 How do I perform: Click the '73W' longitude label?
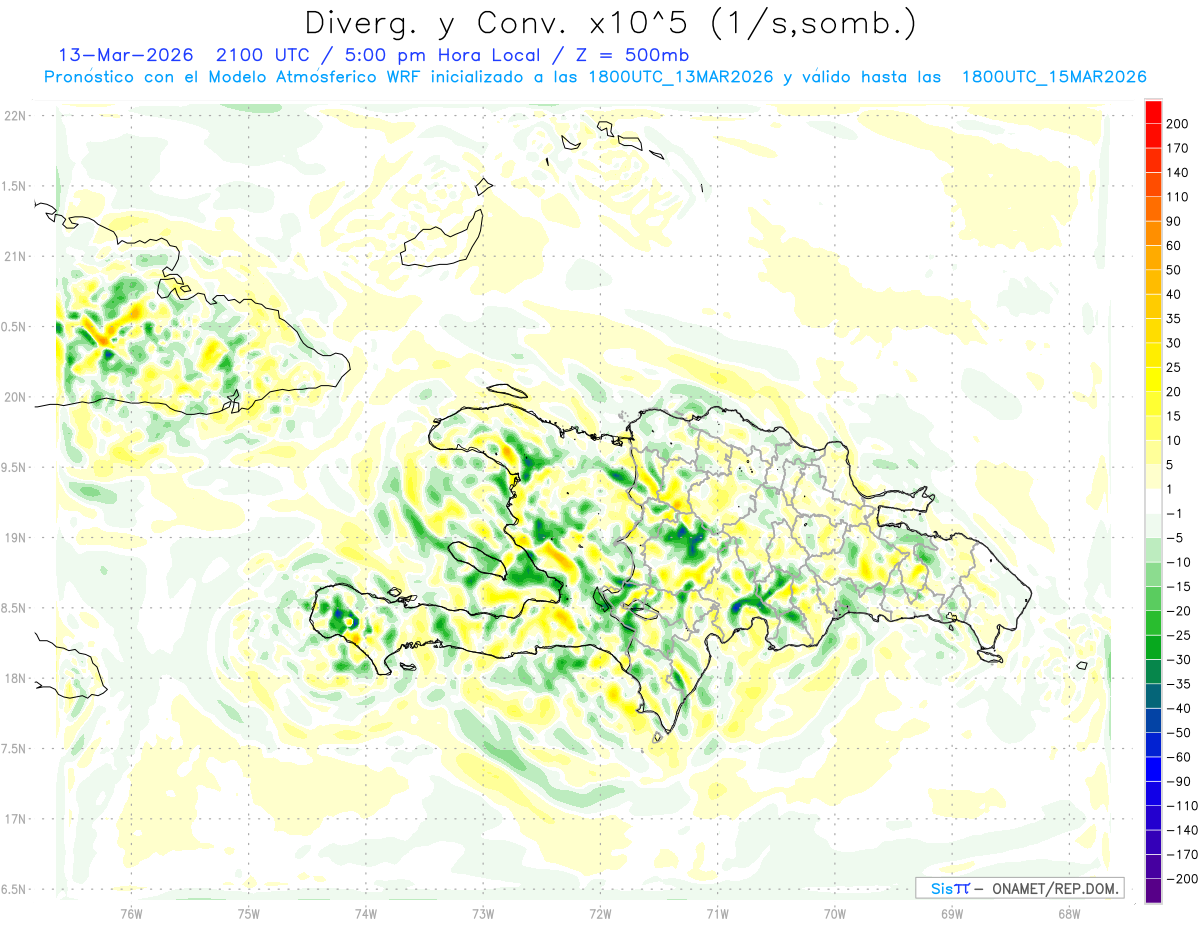tap(483, 914)
